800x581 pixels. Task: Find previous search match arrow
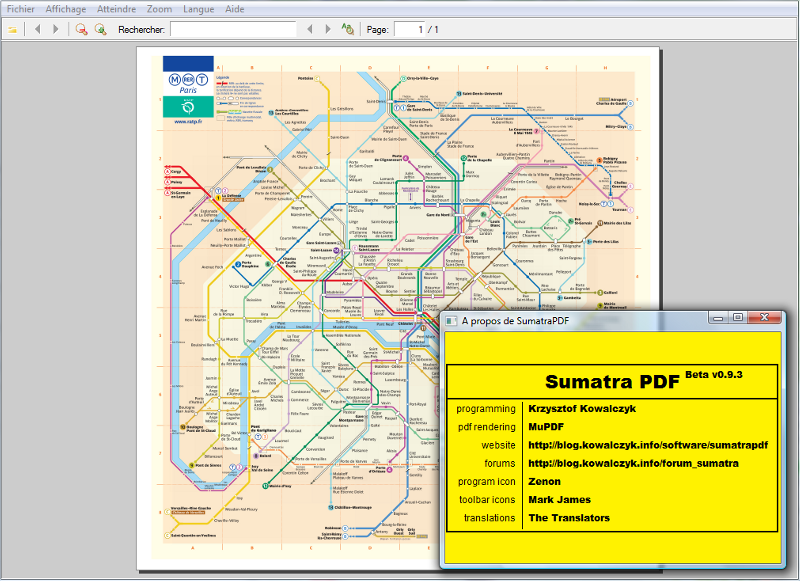tap(310, 29)
